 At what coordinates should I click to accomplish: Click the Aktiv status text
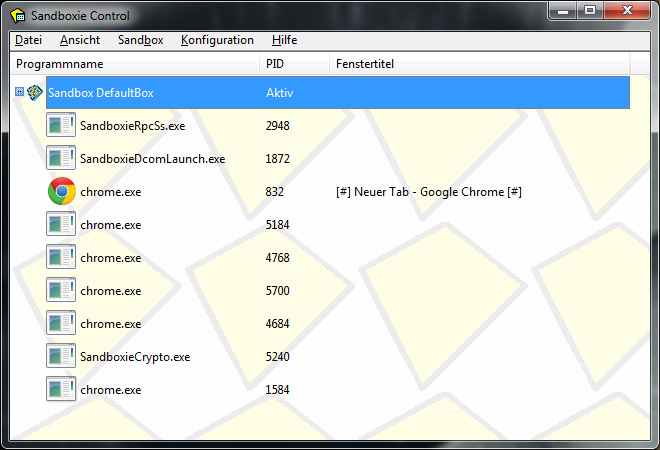tap(279, 93)
